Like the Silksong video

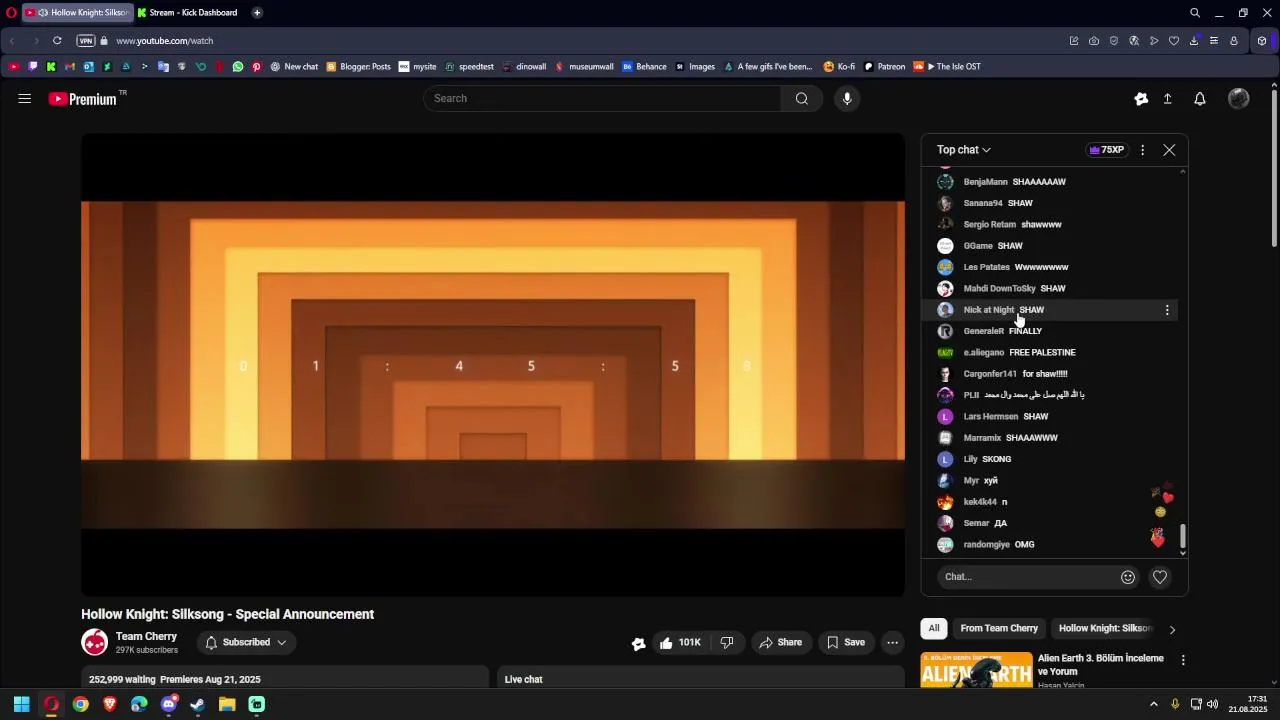(x=680, y=643)
